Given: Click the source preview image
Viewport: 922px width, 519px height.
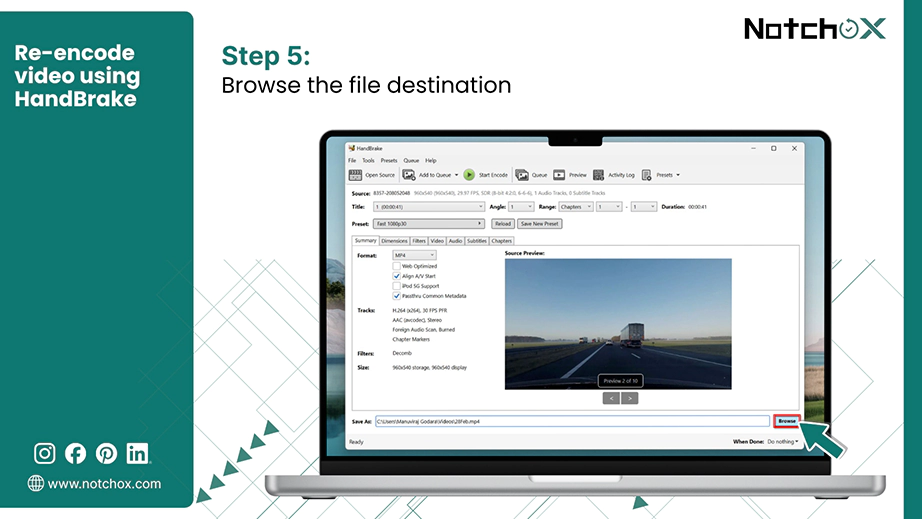Looking at the screenshot, I should 618,324.
